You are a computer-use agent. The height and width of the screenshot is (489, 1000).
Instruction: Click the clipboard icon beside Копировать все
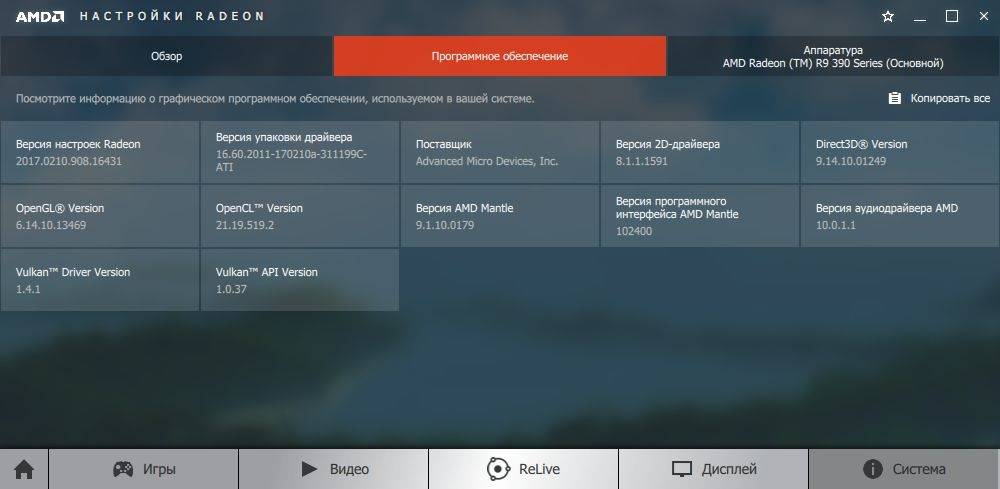click(895, 98)
